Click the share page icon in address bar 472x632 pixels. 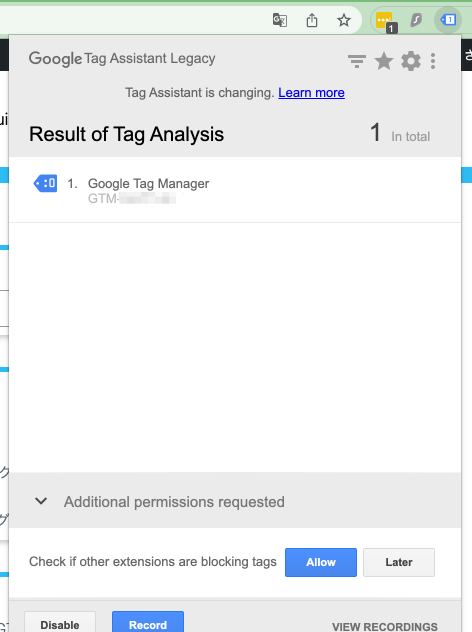(312, 20)
